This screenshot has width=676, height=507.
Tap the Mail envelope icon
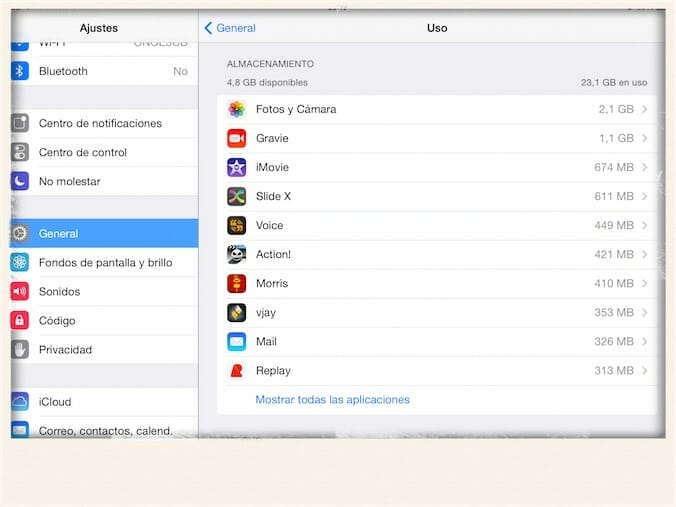(x=237, y=341)
